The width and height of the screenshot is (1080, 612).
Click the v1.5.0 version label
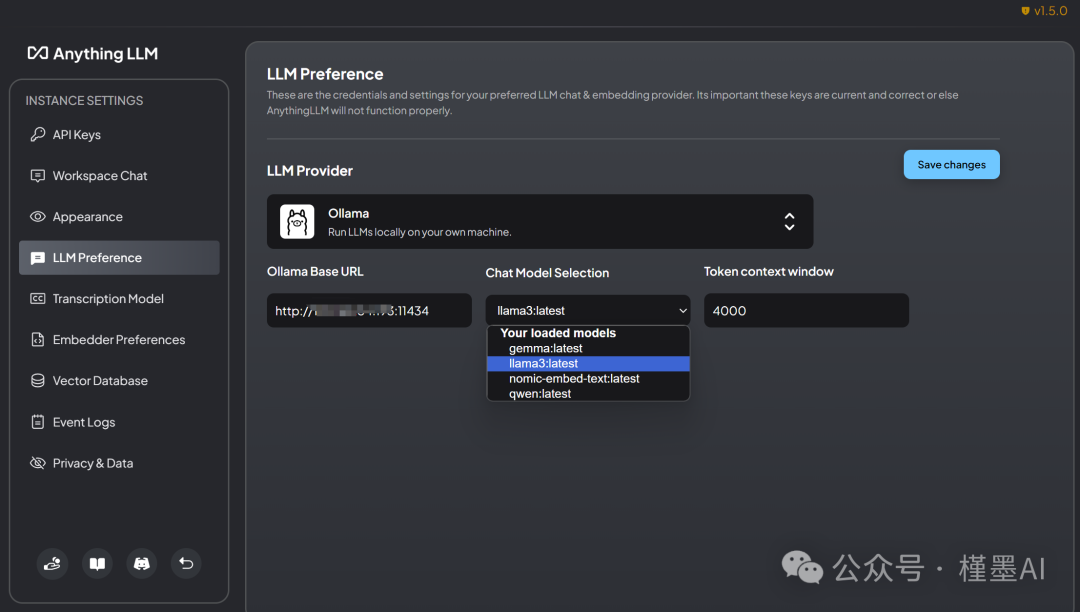(1050, 11)
